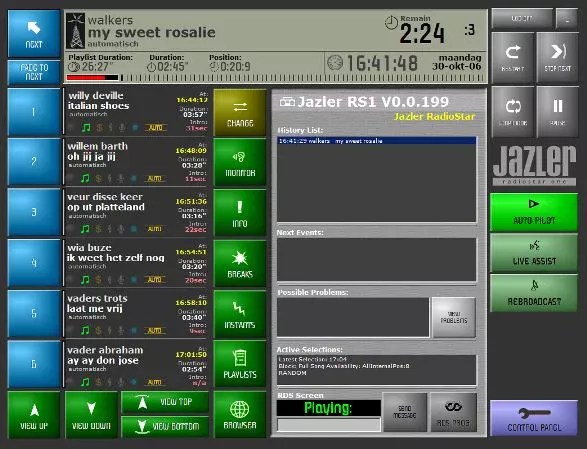Select playlist slot button 5
This screenshot has width=587, height=449.
click(x=34, y=314)
